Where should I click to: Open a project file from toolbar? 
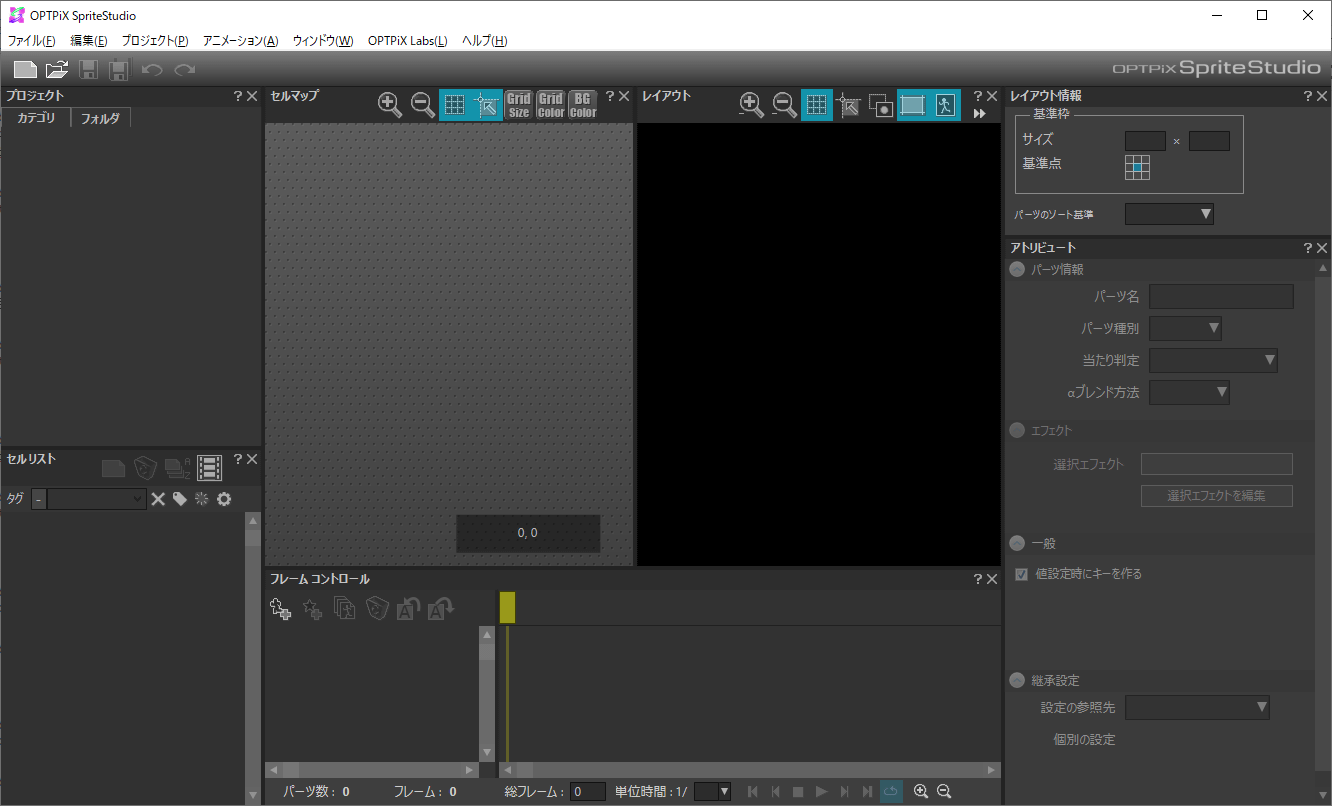coord(57,70)
